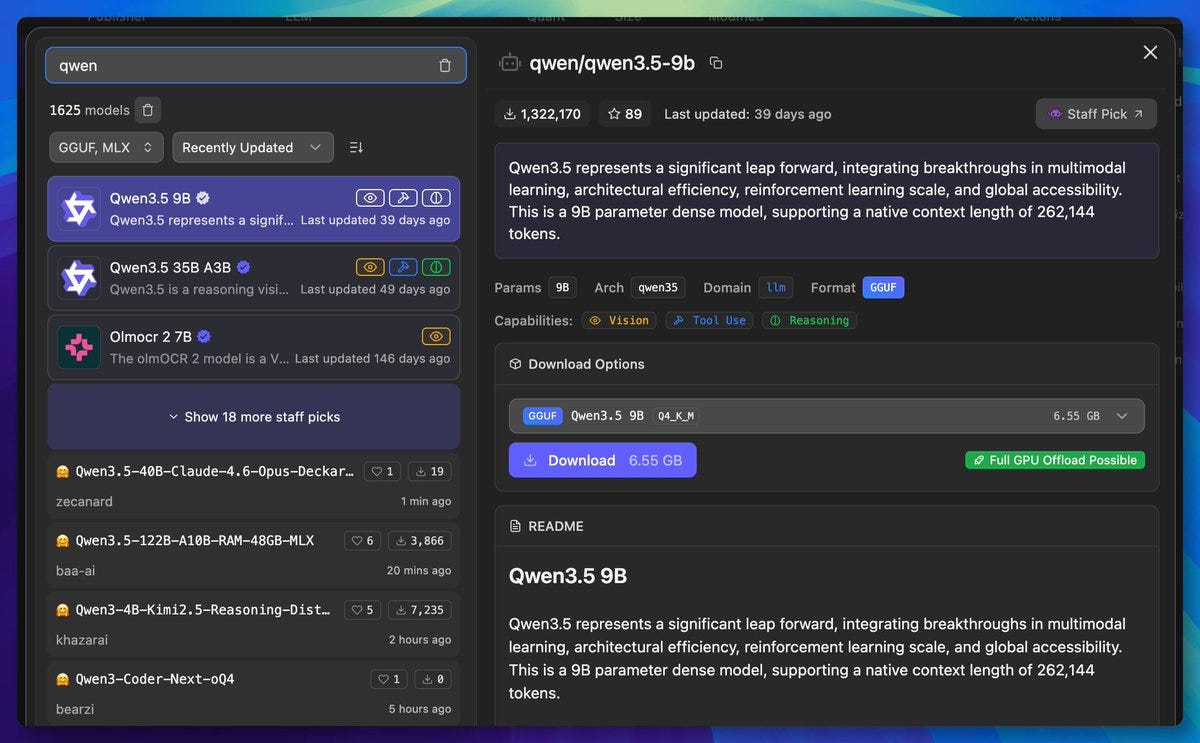This screenshot has height=743, width=1200.
Task: Click likes 5 badge on Qwen3-4B-Kimi2.5 result
Action: 363,609
